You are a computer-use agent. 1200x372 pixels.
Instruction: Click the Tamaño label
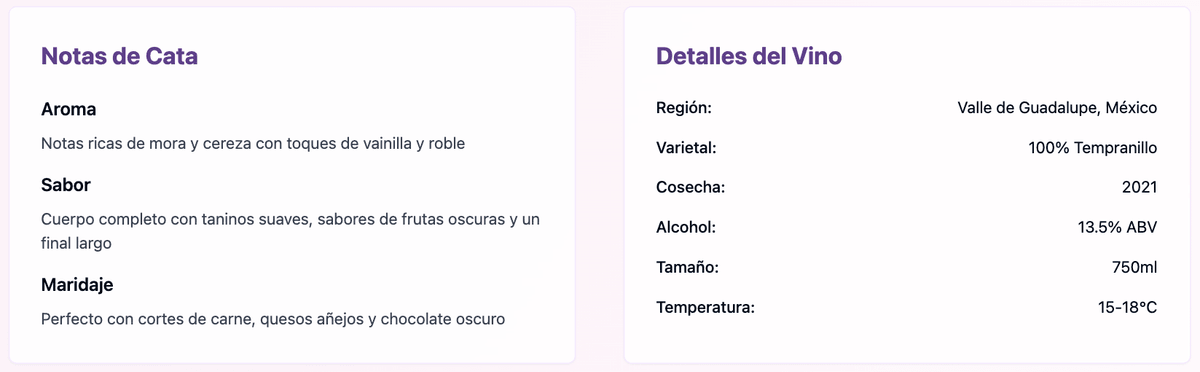click(x=688, y=267)
